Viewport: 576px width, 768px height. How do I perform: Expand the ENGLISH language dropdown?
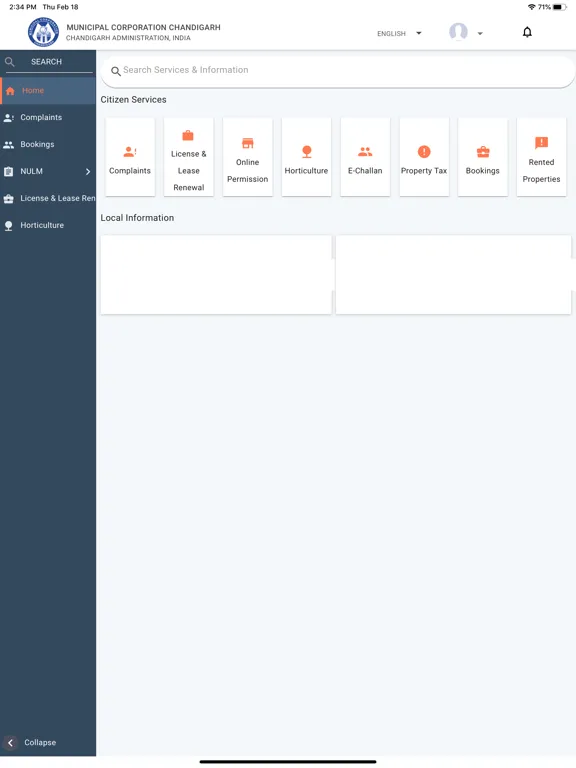pos(399,33)
